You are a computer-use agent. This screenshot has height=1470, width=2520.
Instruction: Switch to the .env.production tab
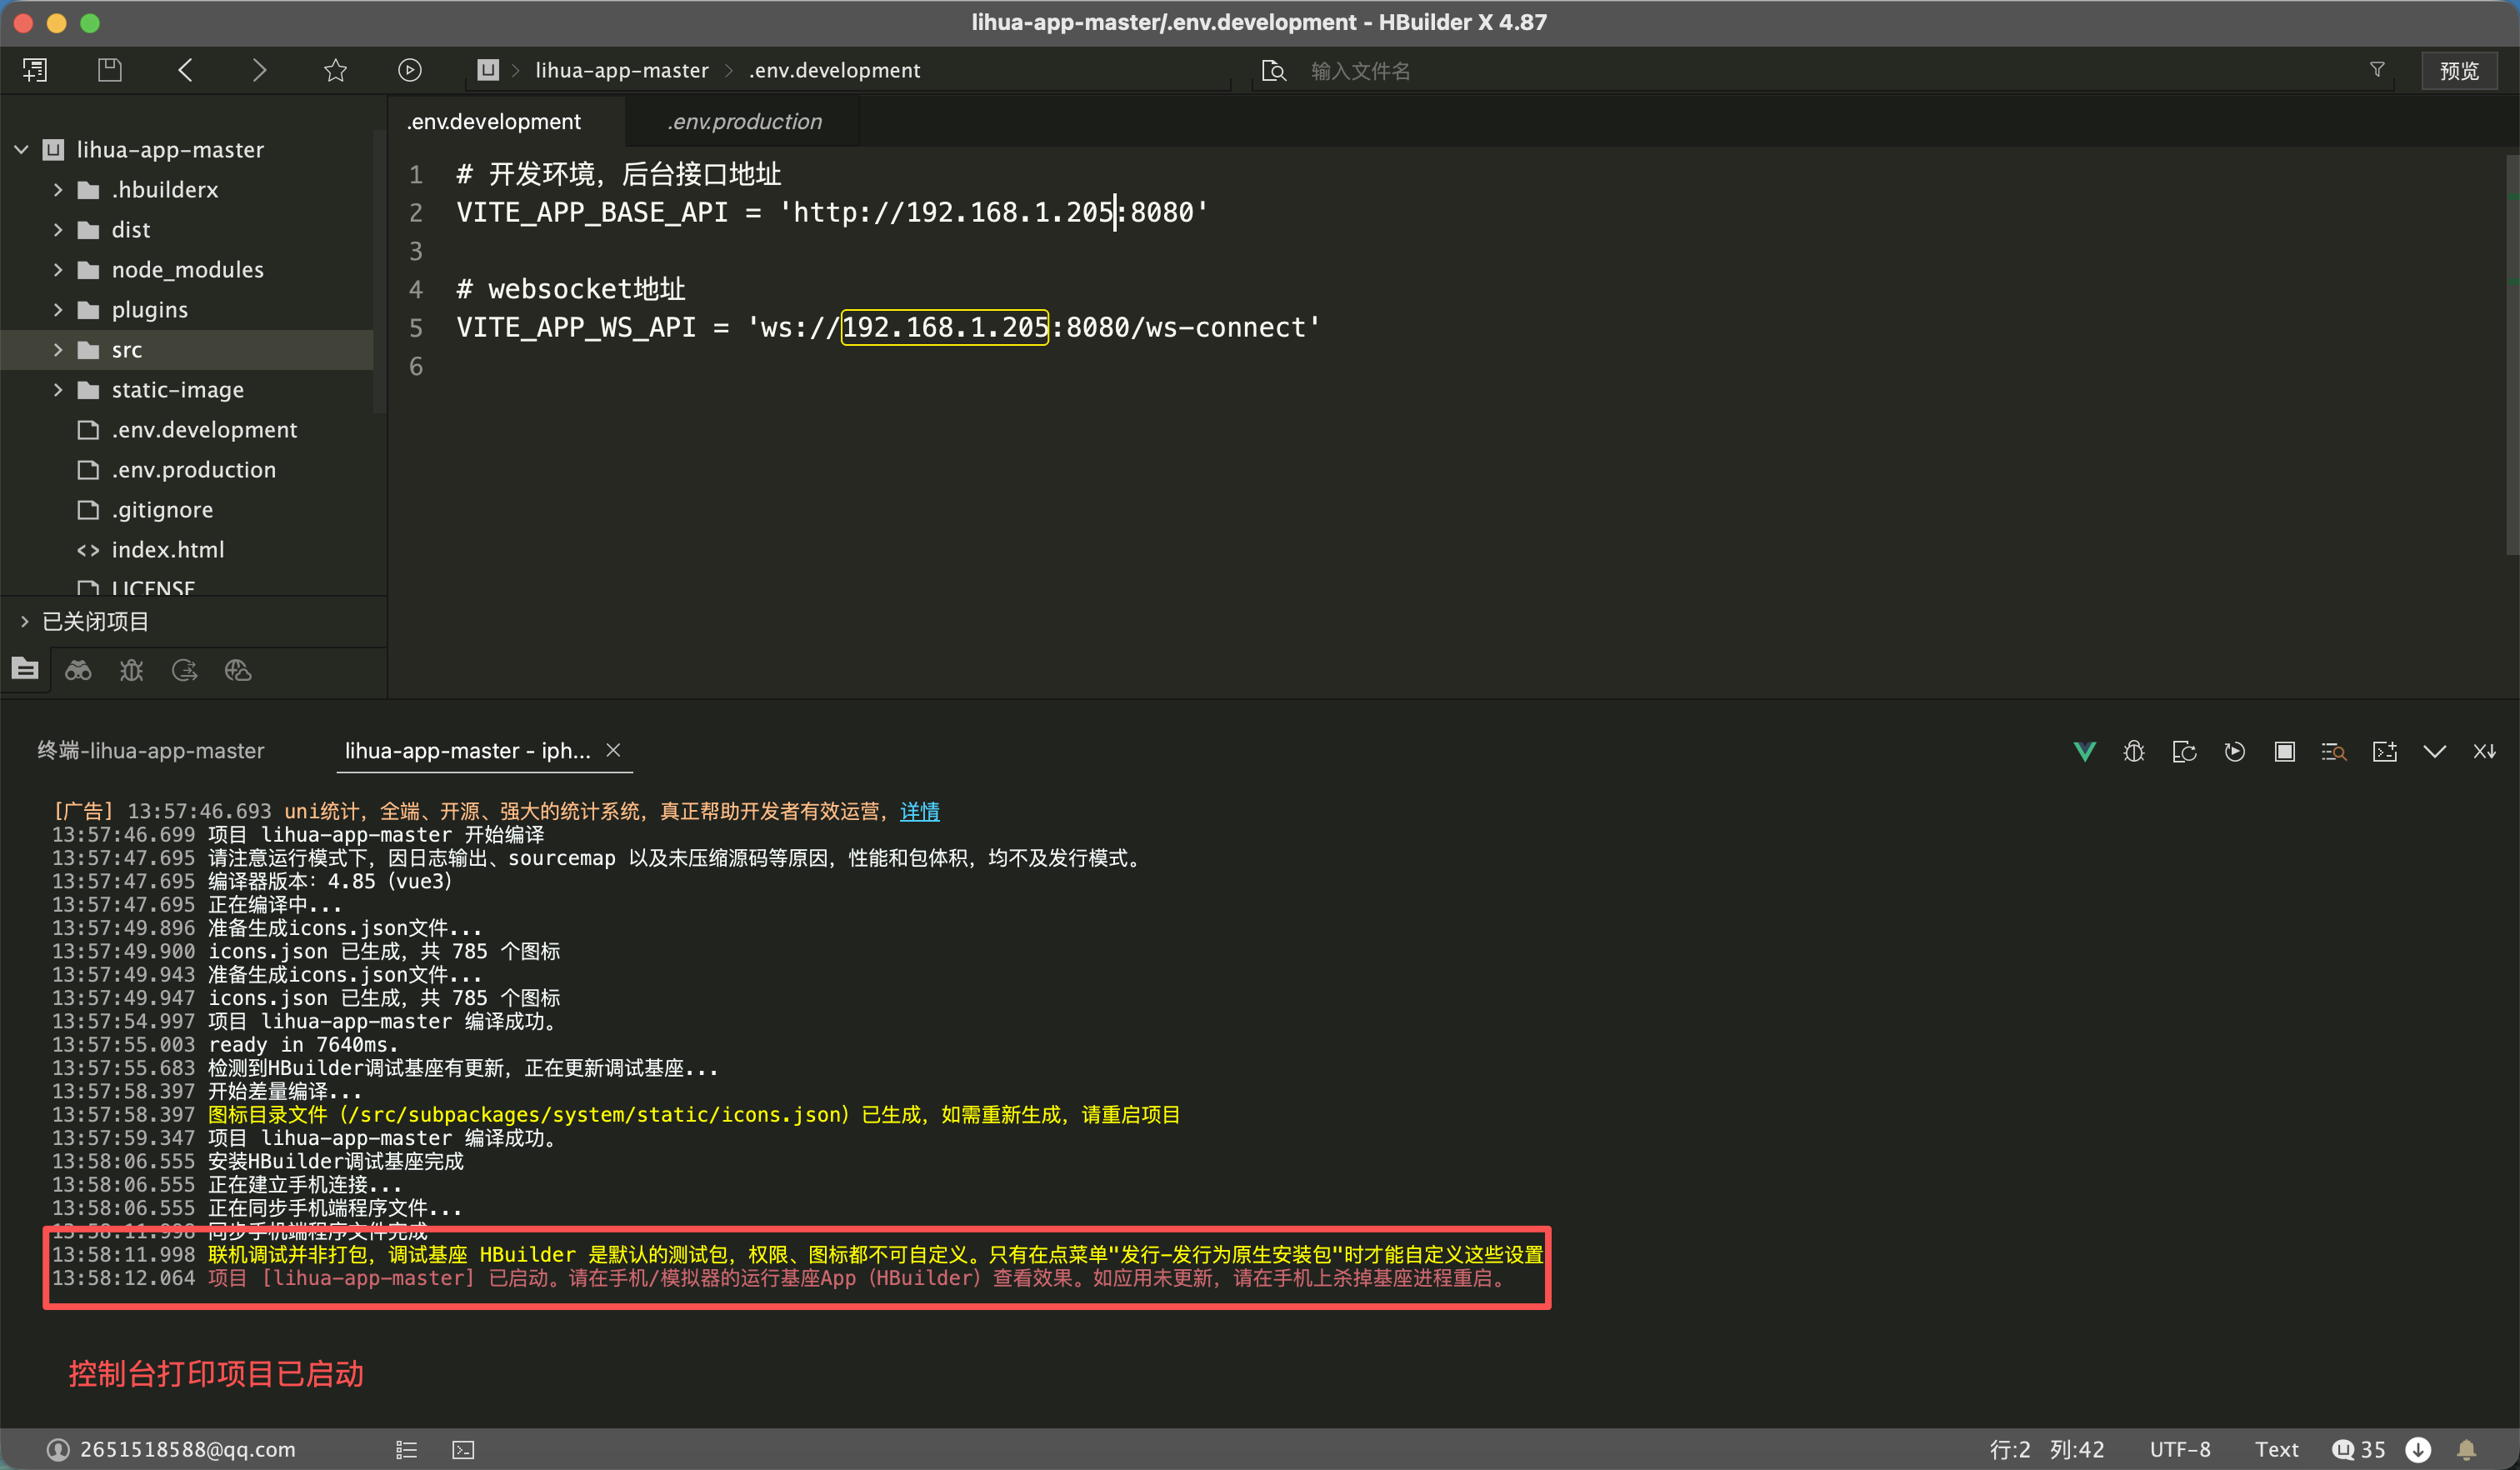click(744, 122)
